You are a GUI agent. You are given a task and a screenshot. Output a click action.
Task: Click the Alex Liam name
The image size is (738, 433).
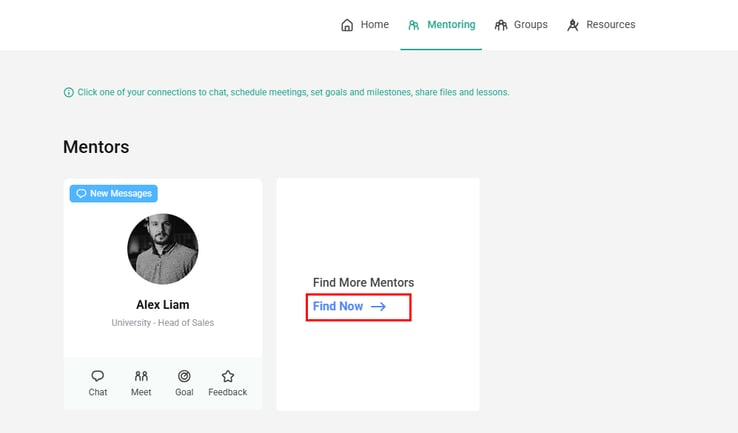point(163,304)
